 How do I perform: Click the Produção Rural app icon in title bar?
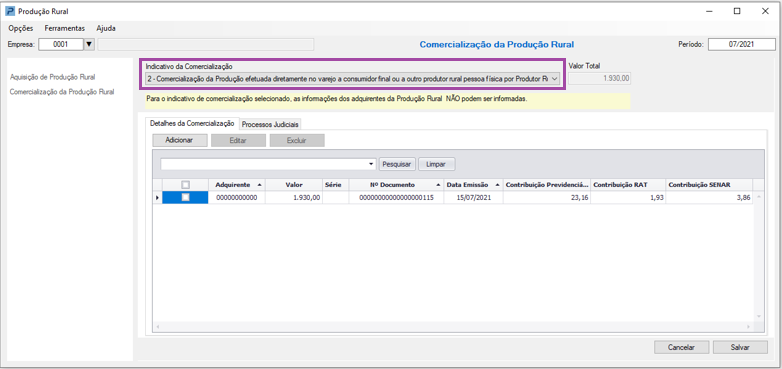10,11
